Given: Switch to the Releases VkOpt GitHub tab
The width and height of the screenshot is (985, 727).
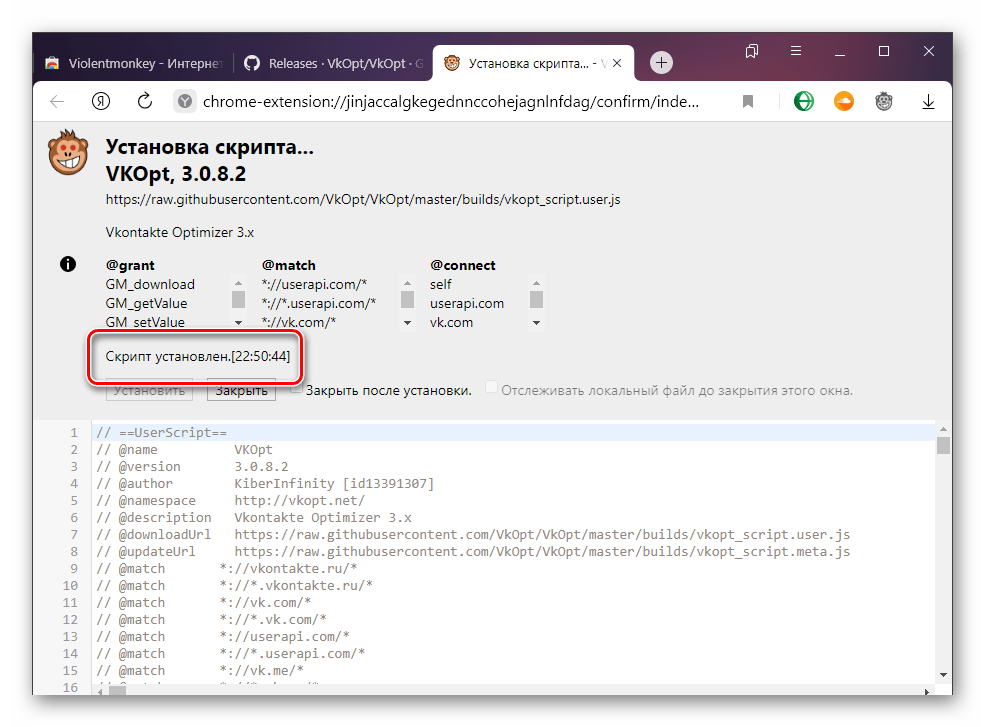Looking at the screenshot, I should (x=333, y=63).
